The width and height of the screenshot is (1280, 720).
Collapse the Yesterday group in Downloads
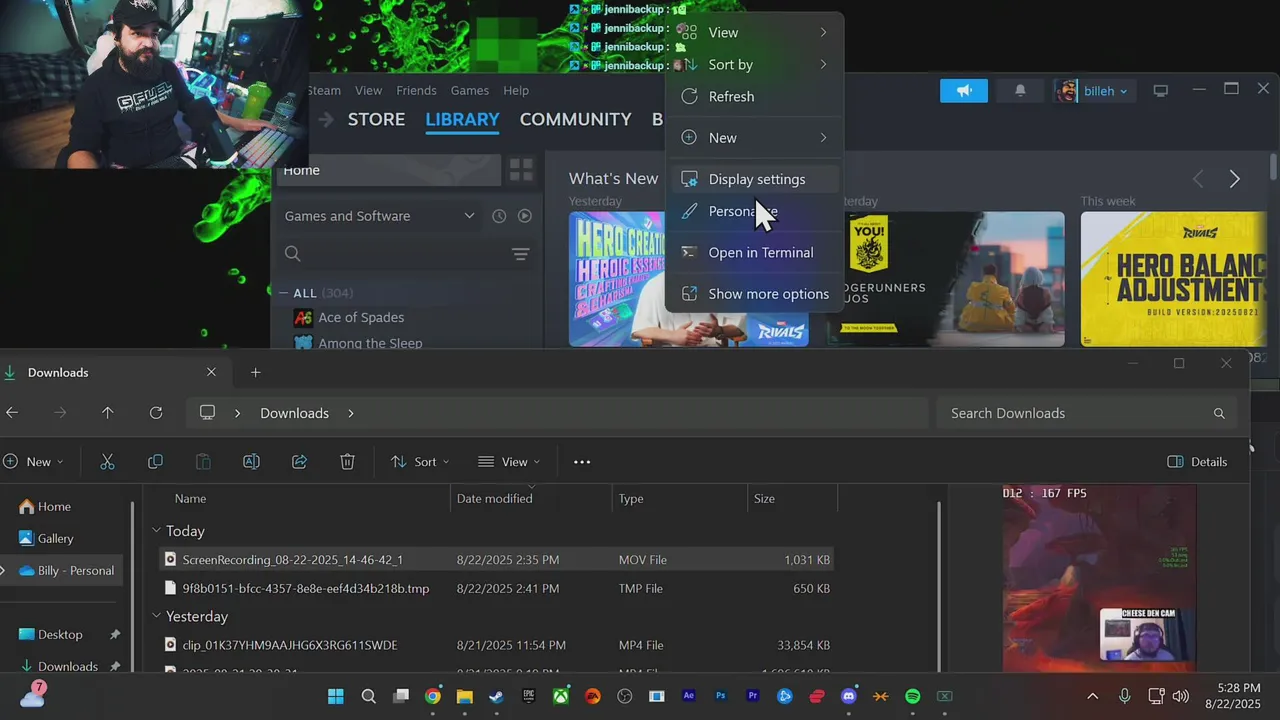click(156, 616)
